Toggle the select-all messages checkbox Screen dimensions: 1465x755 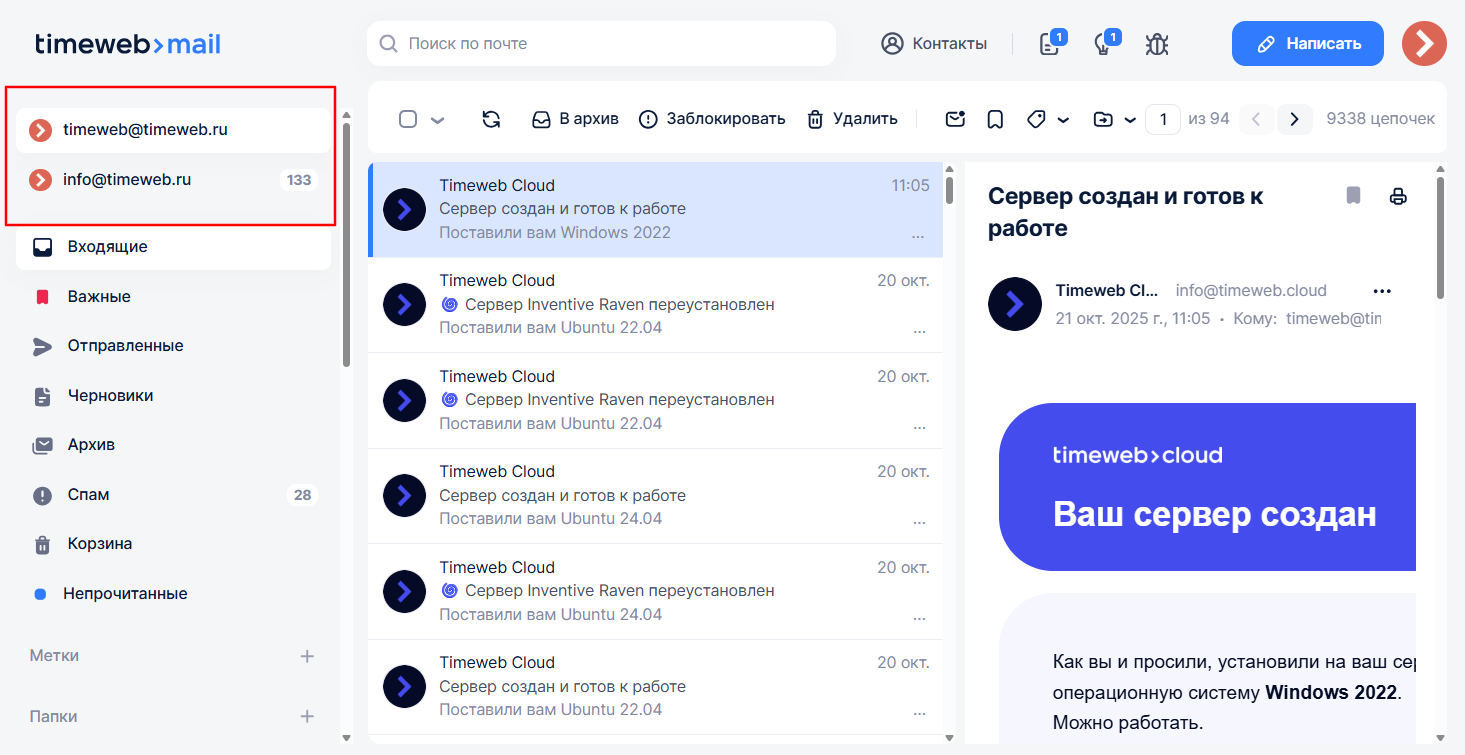tap(407, 118)
